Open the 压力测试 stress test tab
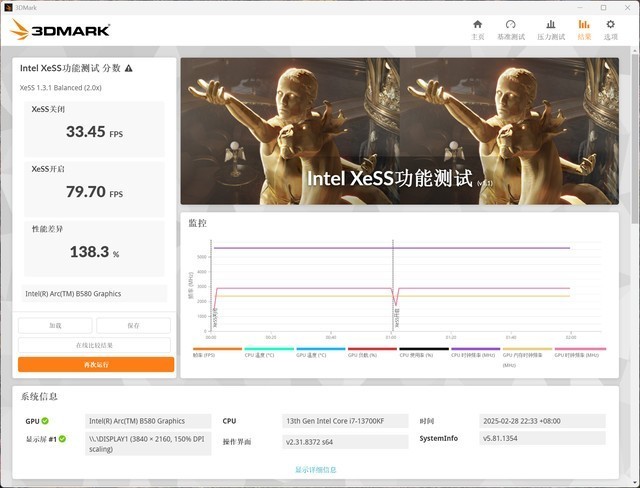This screenshot has width=640, height=488. (551, 30)
